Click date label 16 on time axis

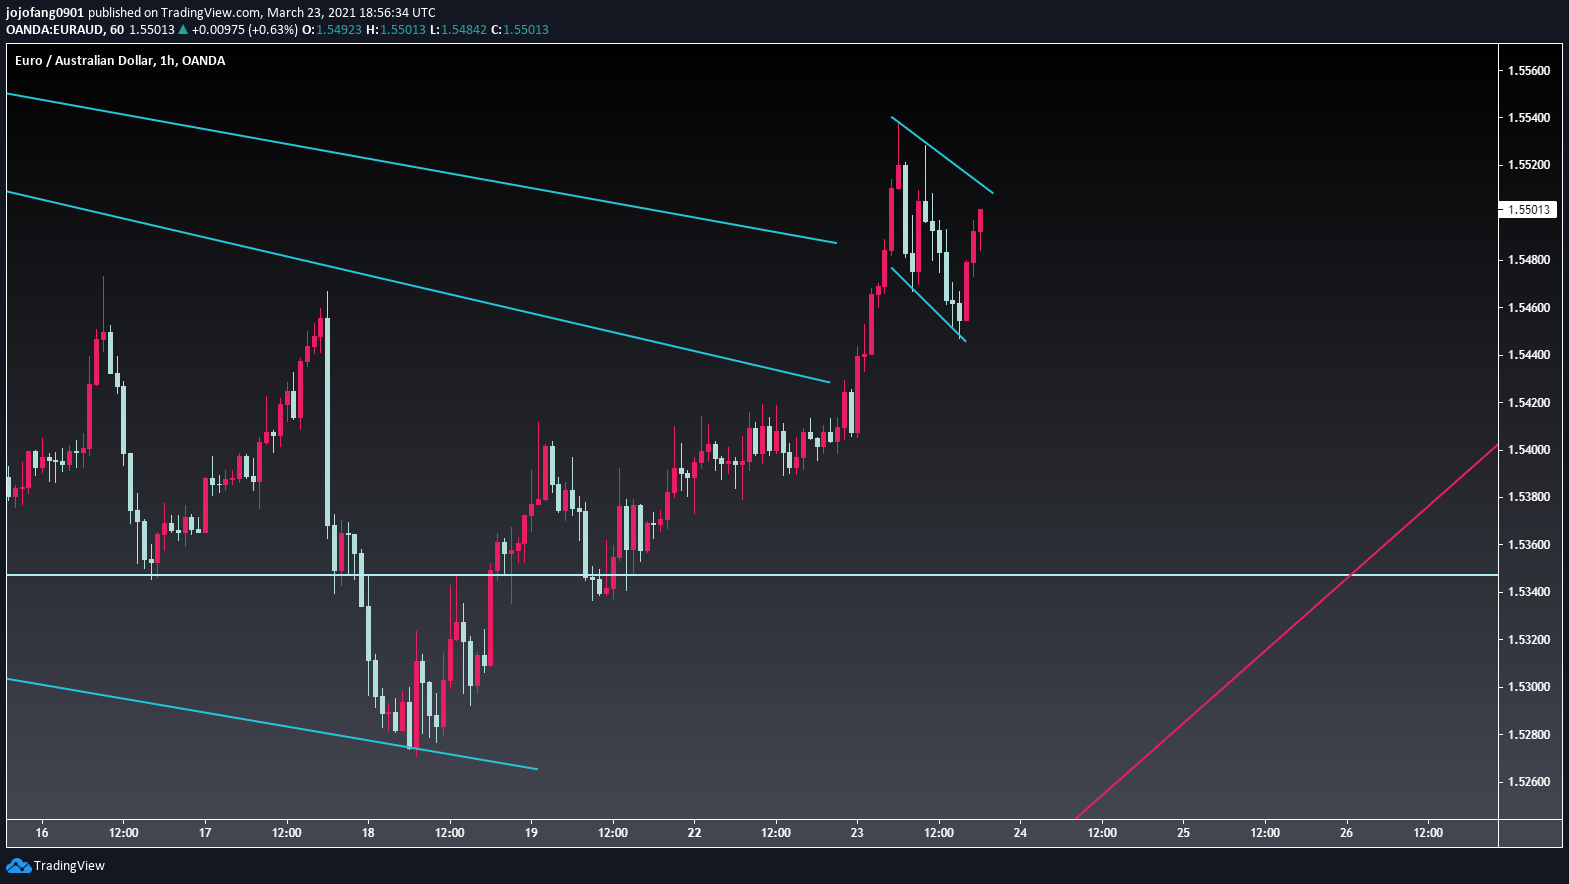click(x=42, y=832)
